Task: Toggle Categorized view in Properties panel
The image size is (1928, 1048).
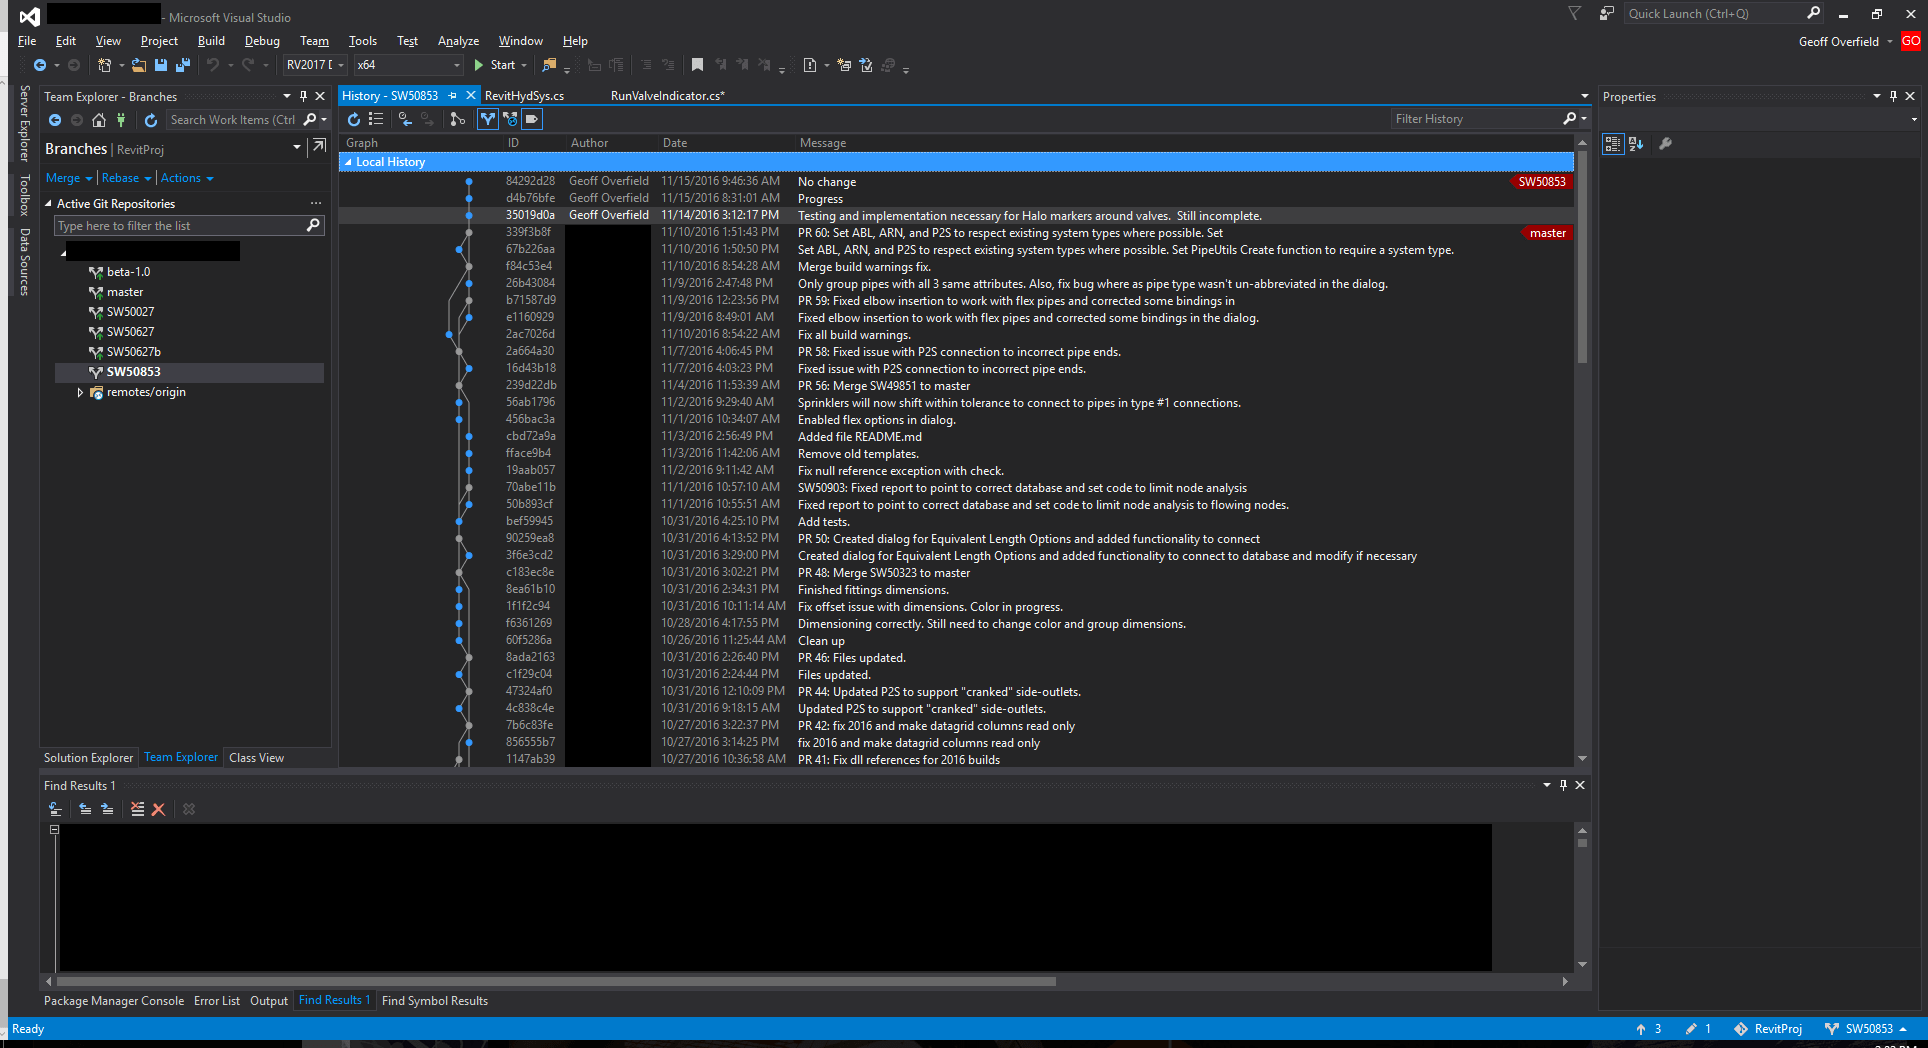Action: [x=1612, y=144]
